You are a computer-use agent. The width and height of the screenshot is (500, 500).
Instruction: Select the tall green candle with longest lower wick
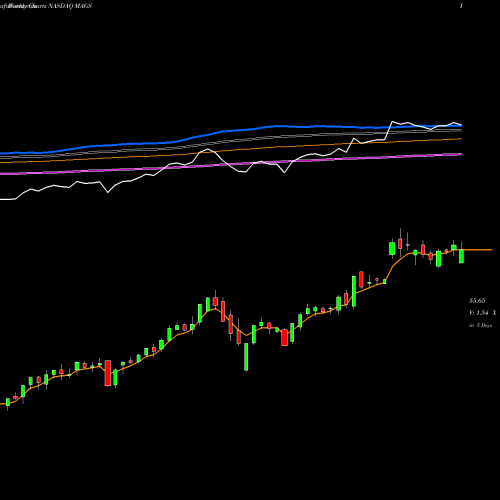pos(246,357)
